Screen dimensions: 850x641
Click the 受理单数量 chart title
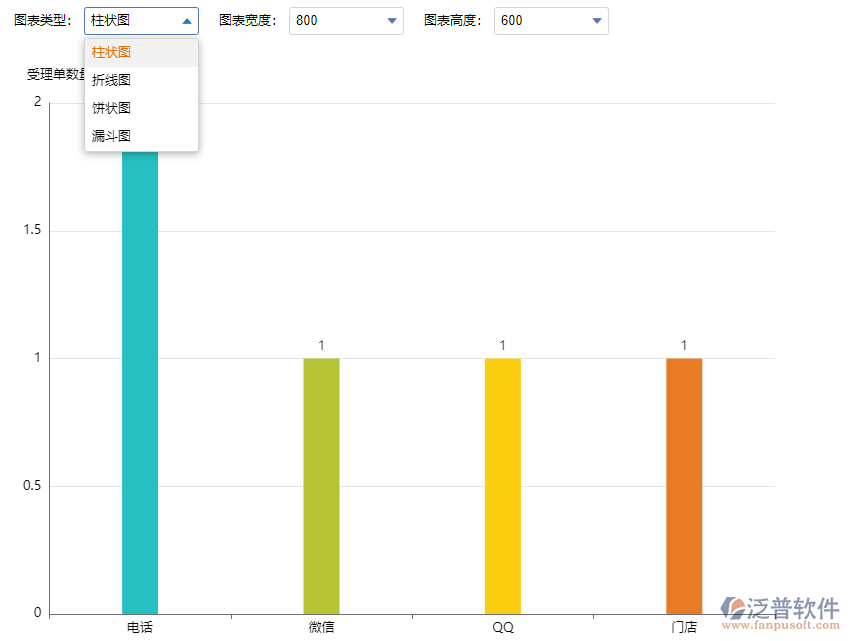click(x=52, y=72)
